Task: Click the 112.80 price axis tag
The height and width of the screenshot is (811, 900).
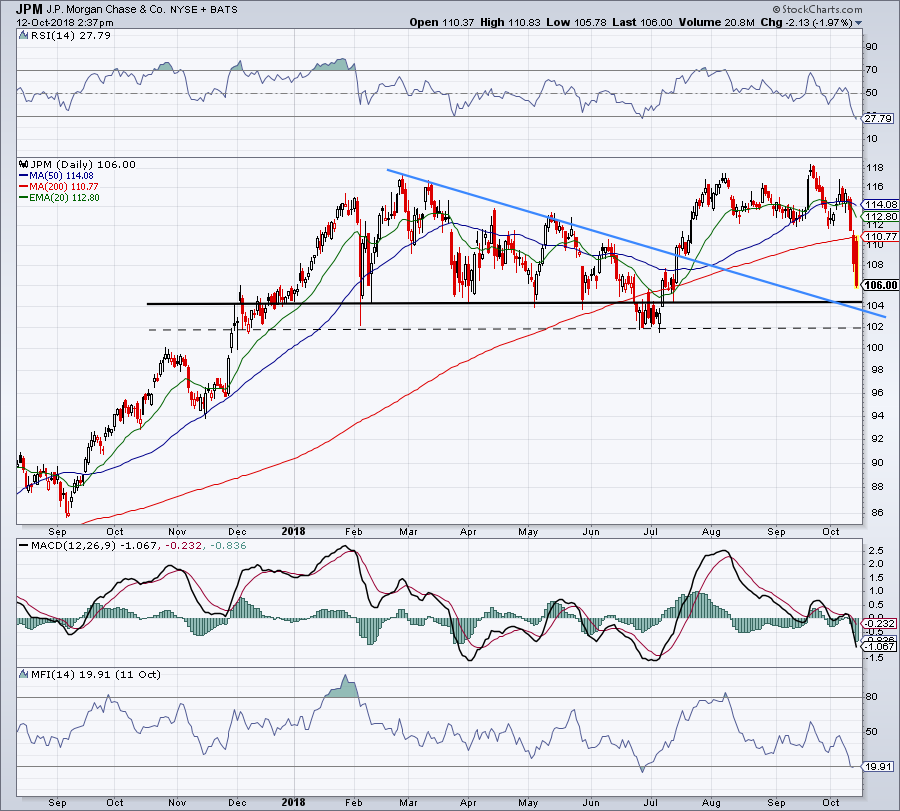Action: [x=880, y=216]
